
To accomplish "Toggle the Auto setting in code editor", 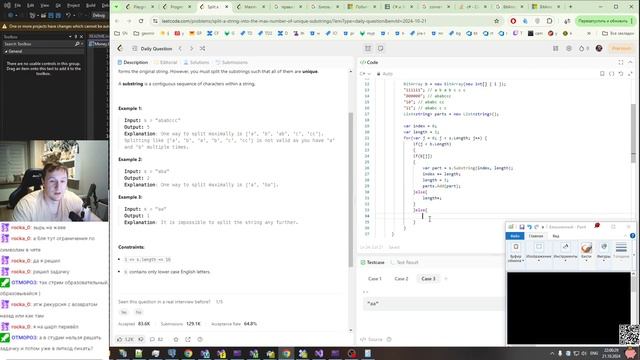I will pos(384,74).
